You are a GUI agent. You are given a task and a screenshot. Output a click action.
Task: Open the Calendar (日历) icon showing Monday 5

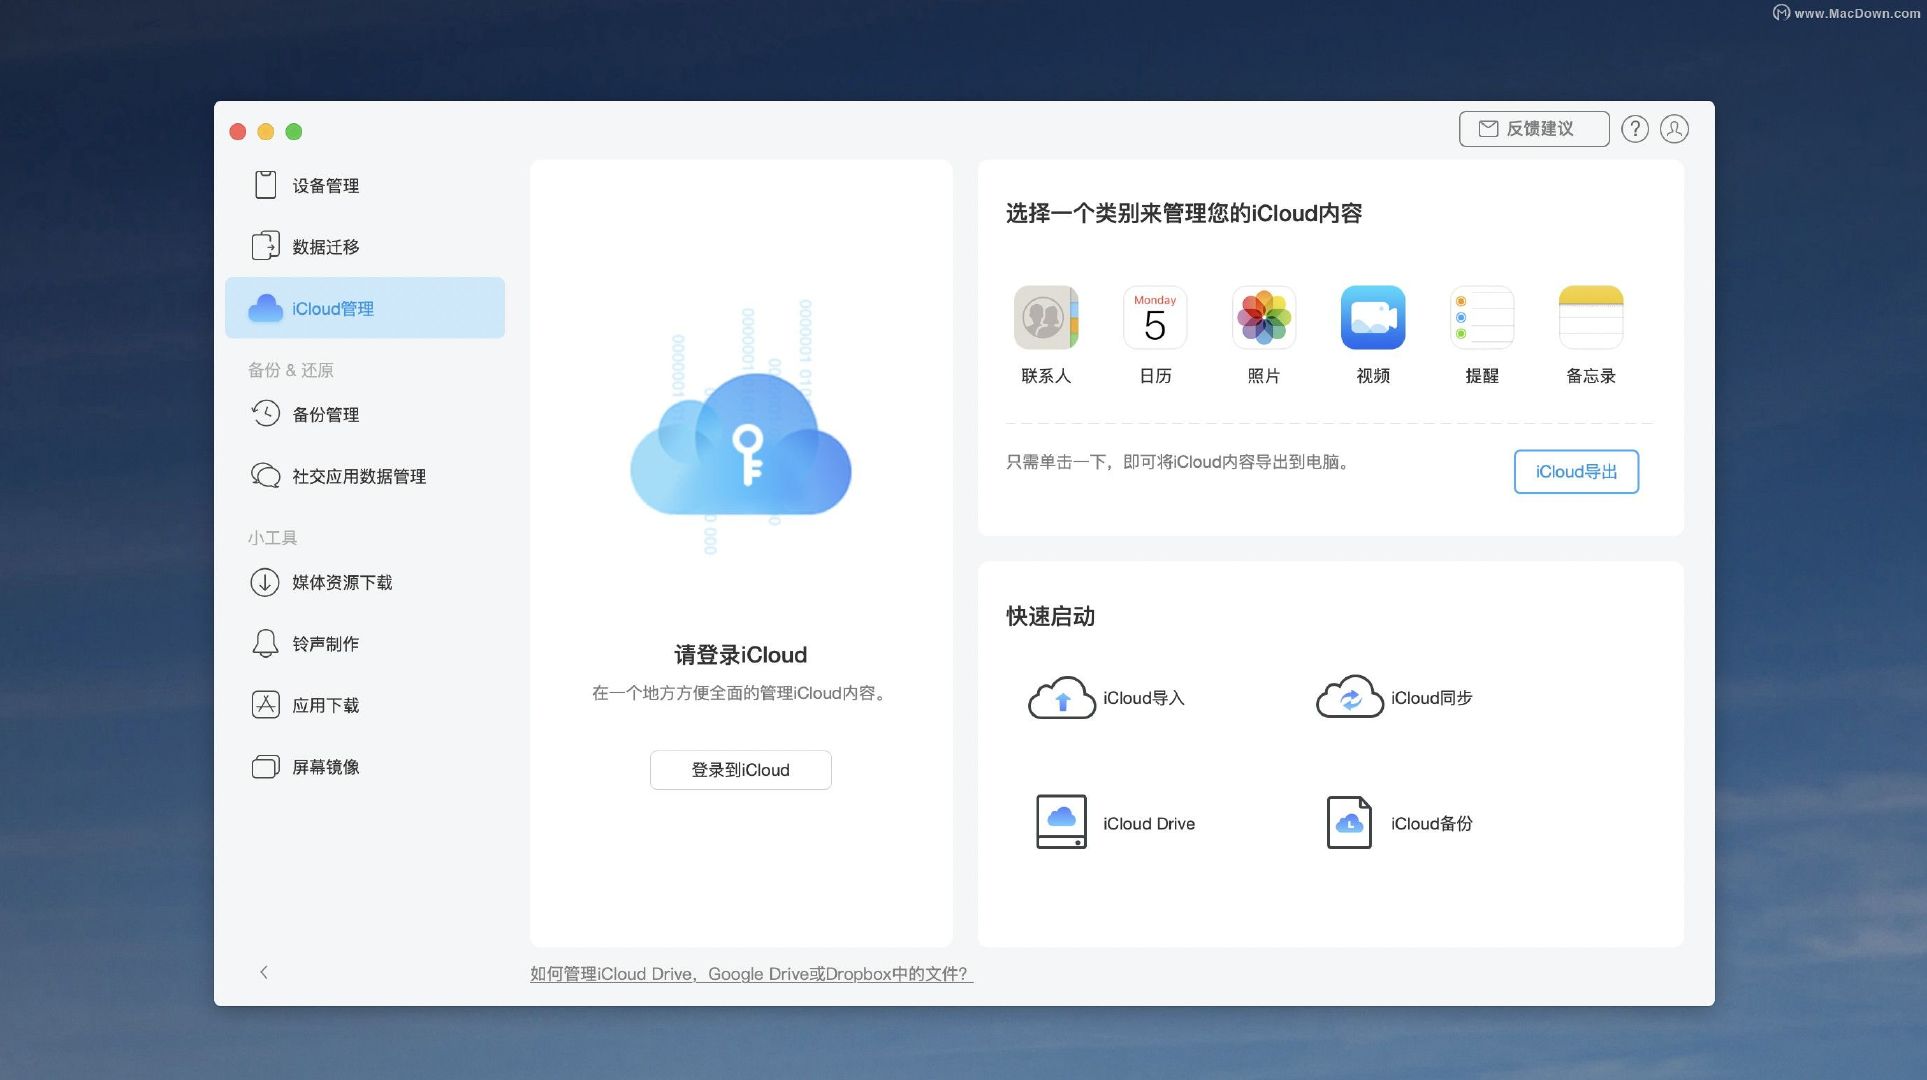(x=1155, y=318)
